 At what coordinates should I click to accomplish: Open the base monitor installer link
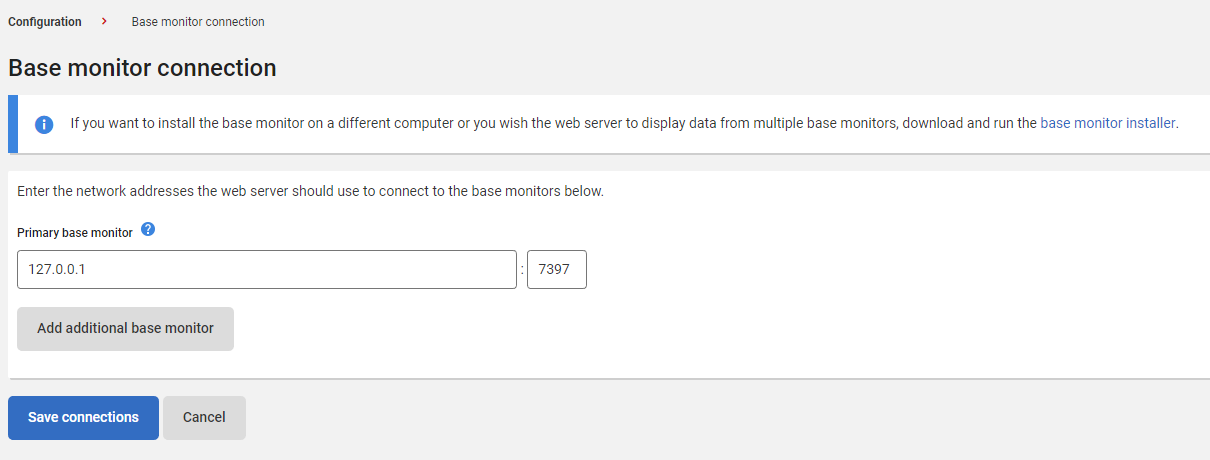(1107, 124)
